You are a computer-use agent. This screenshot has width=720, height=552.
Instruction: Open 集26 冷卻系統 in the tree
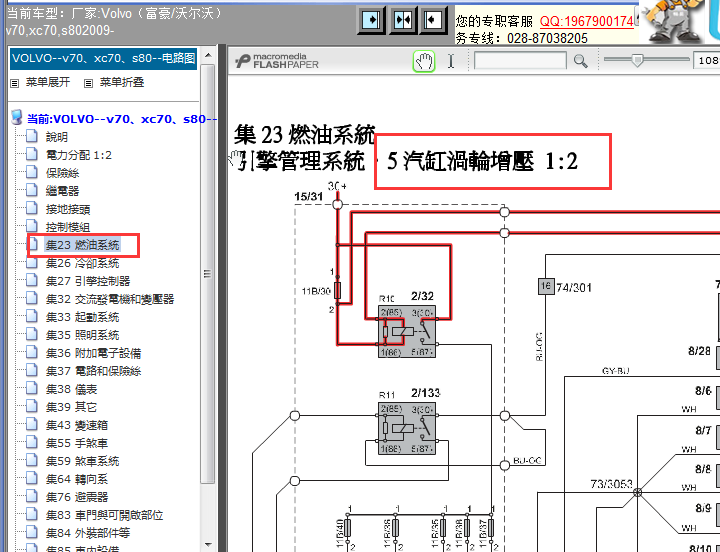tap(83, 263)
